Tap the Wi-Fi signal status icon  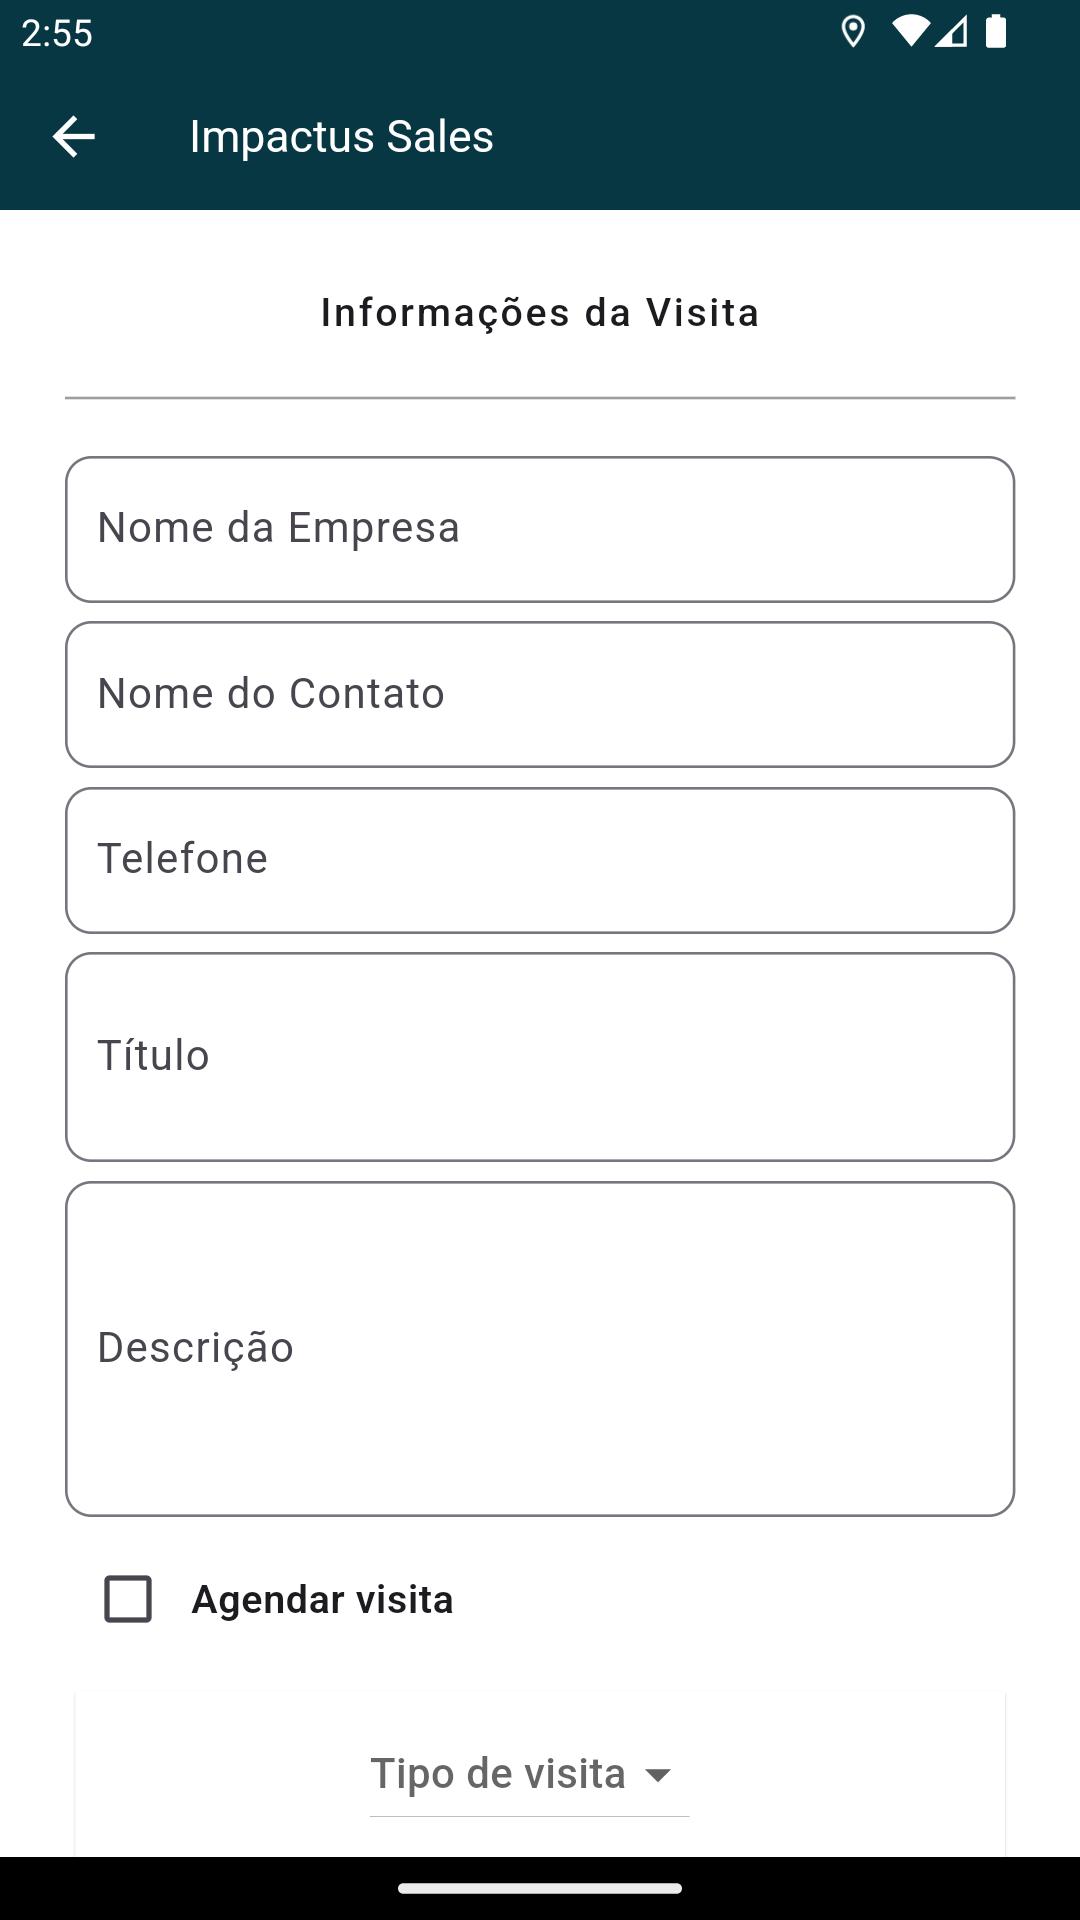pos(910,32)
